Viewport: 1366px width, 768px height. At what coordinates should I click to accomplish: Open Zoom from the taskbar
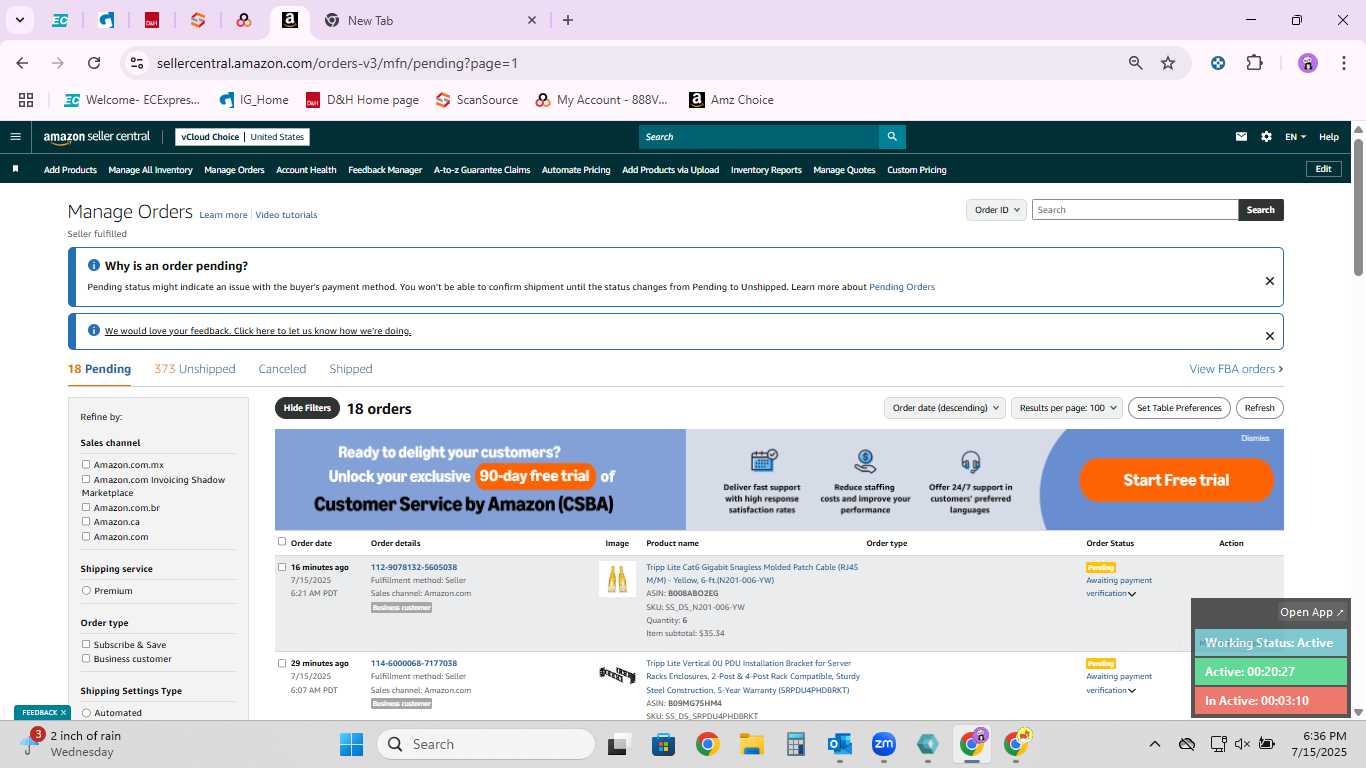883,744
